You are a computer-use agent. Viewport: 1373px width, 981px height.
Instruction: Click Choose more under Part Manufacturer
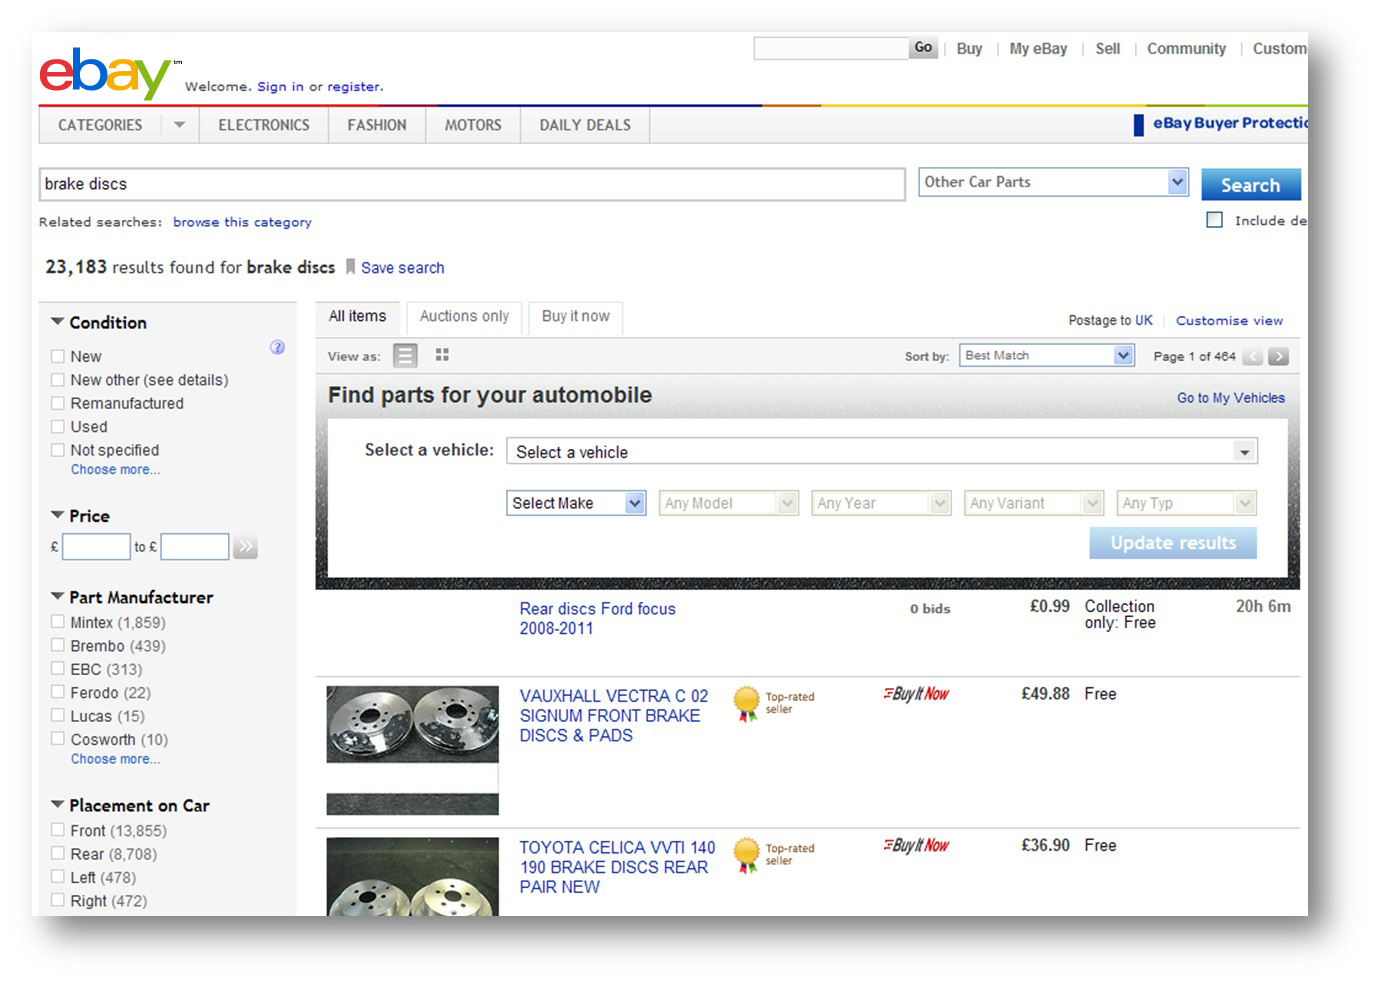[x=115, y=760]
